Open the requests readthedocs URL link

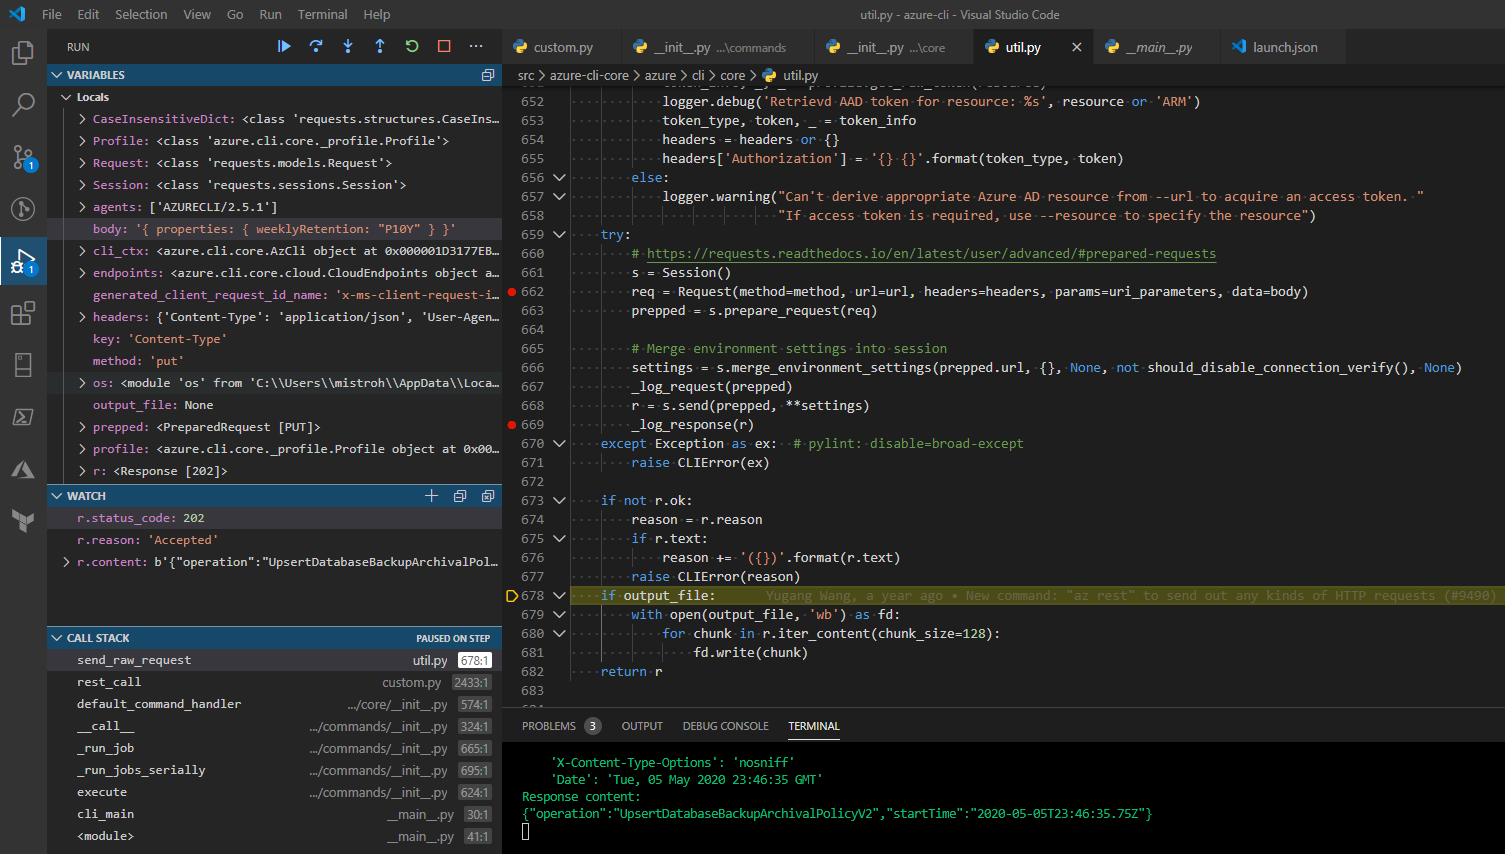[x=931, y=254]
